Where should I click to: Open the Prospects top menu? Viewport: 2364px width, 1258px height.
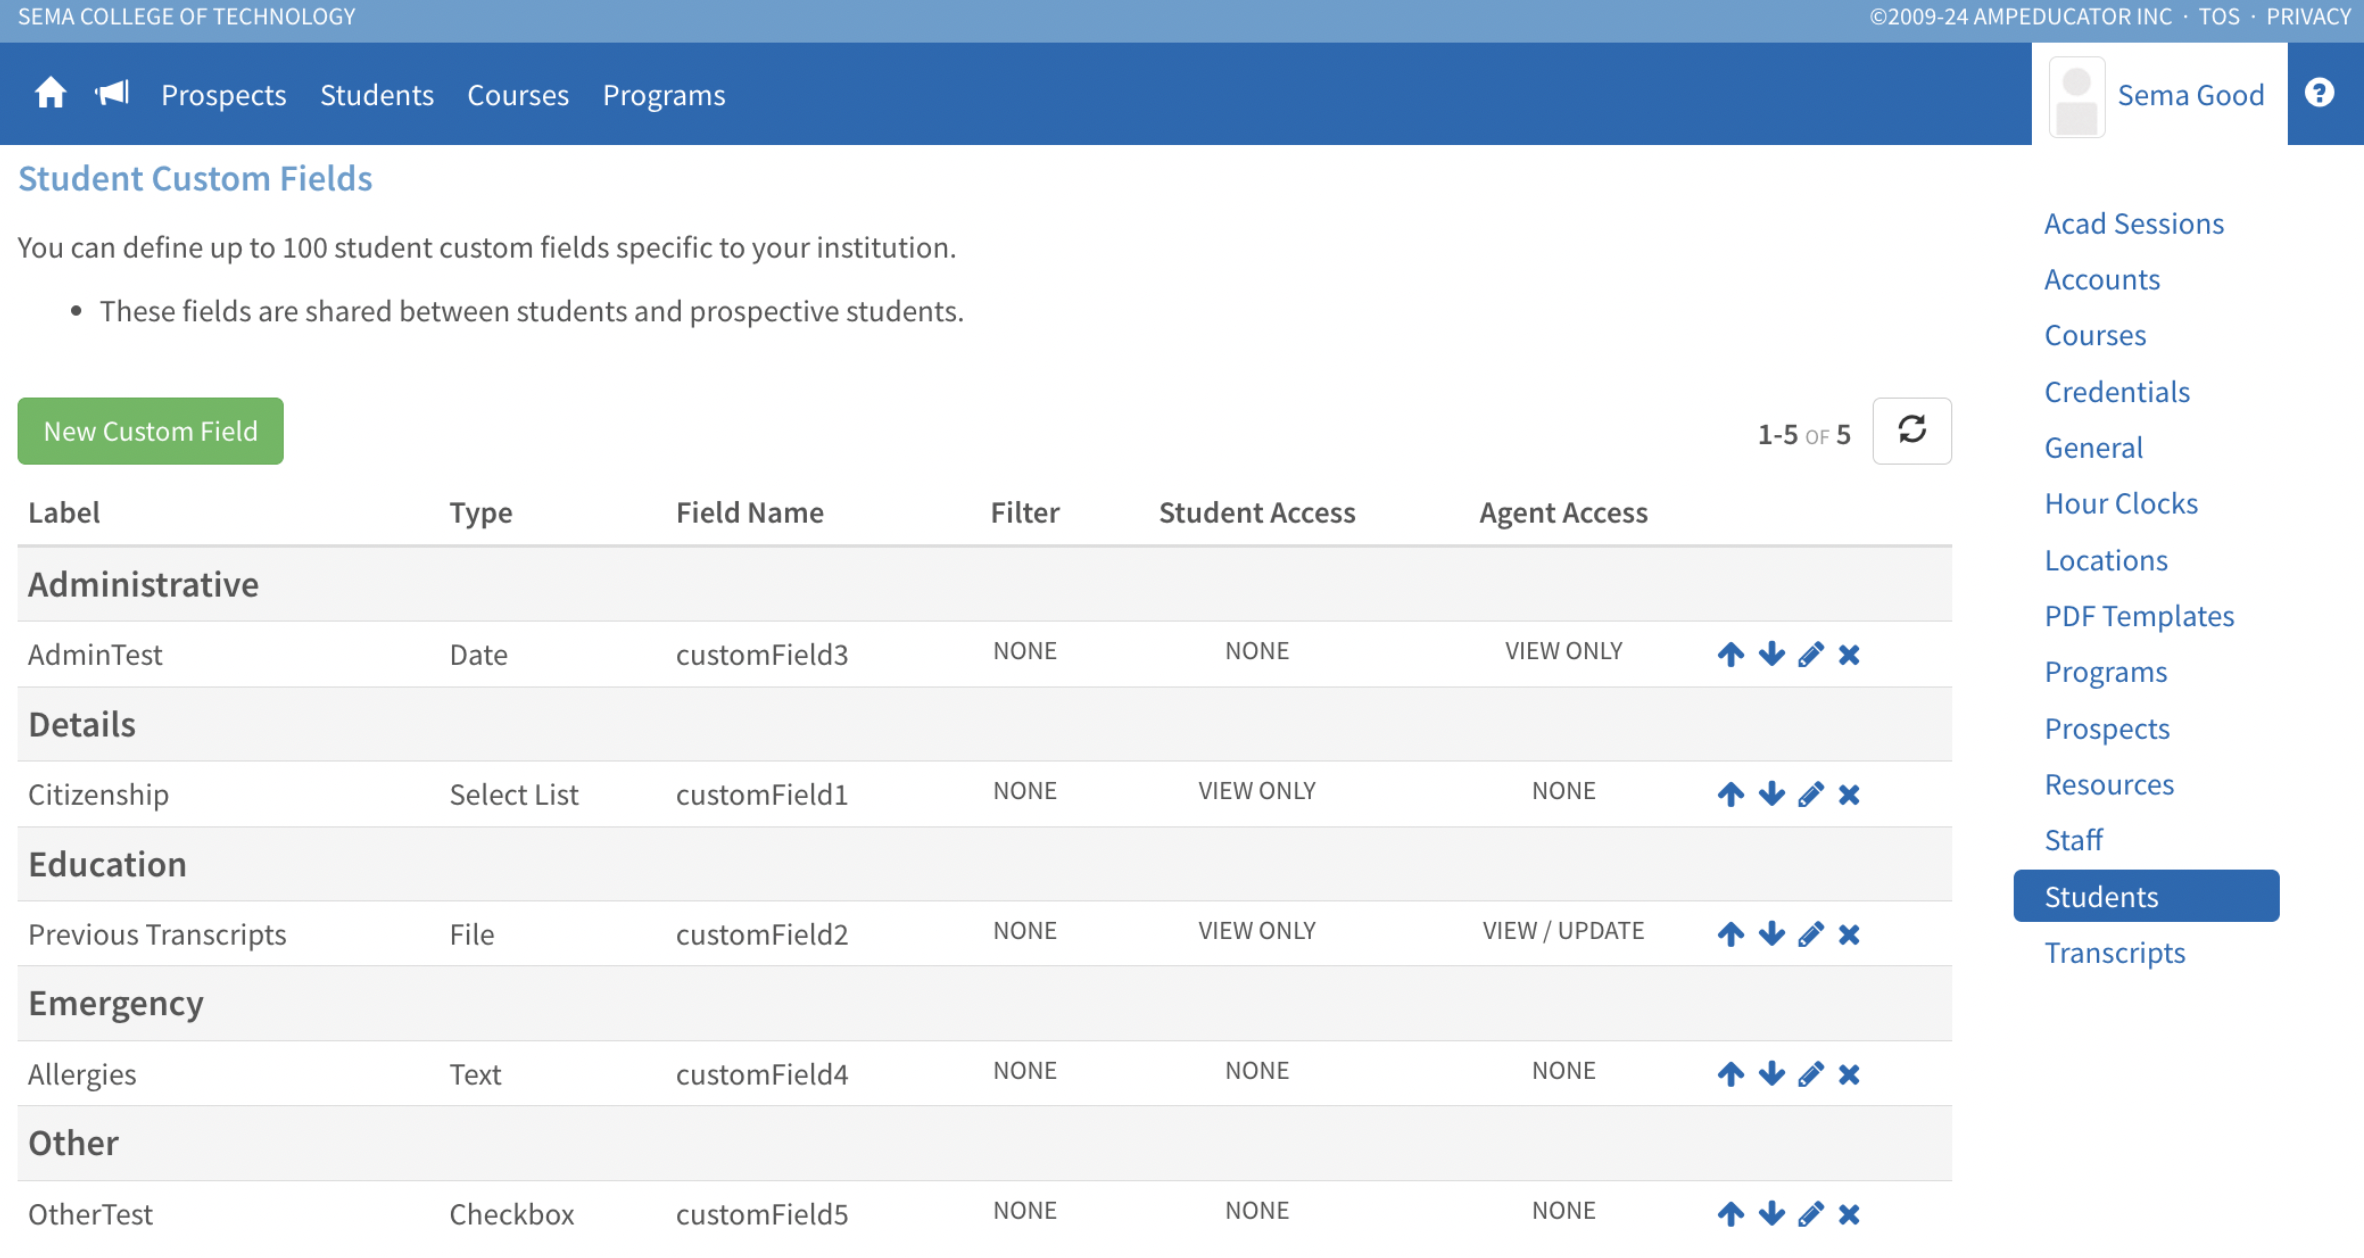pyautogui.click(x=223, y=95)
